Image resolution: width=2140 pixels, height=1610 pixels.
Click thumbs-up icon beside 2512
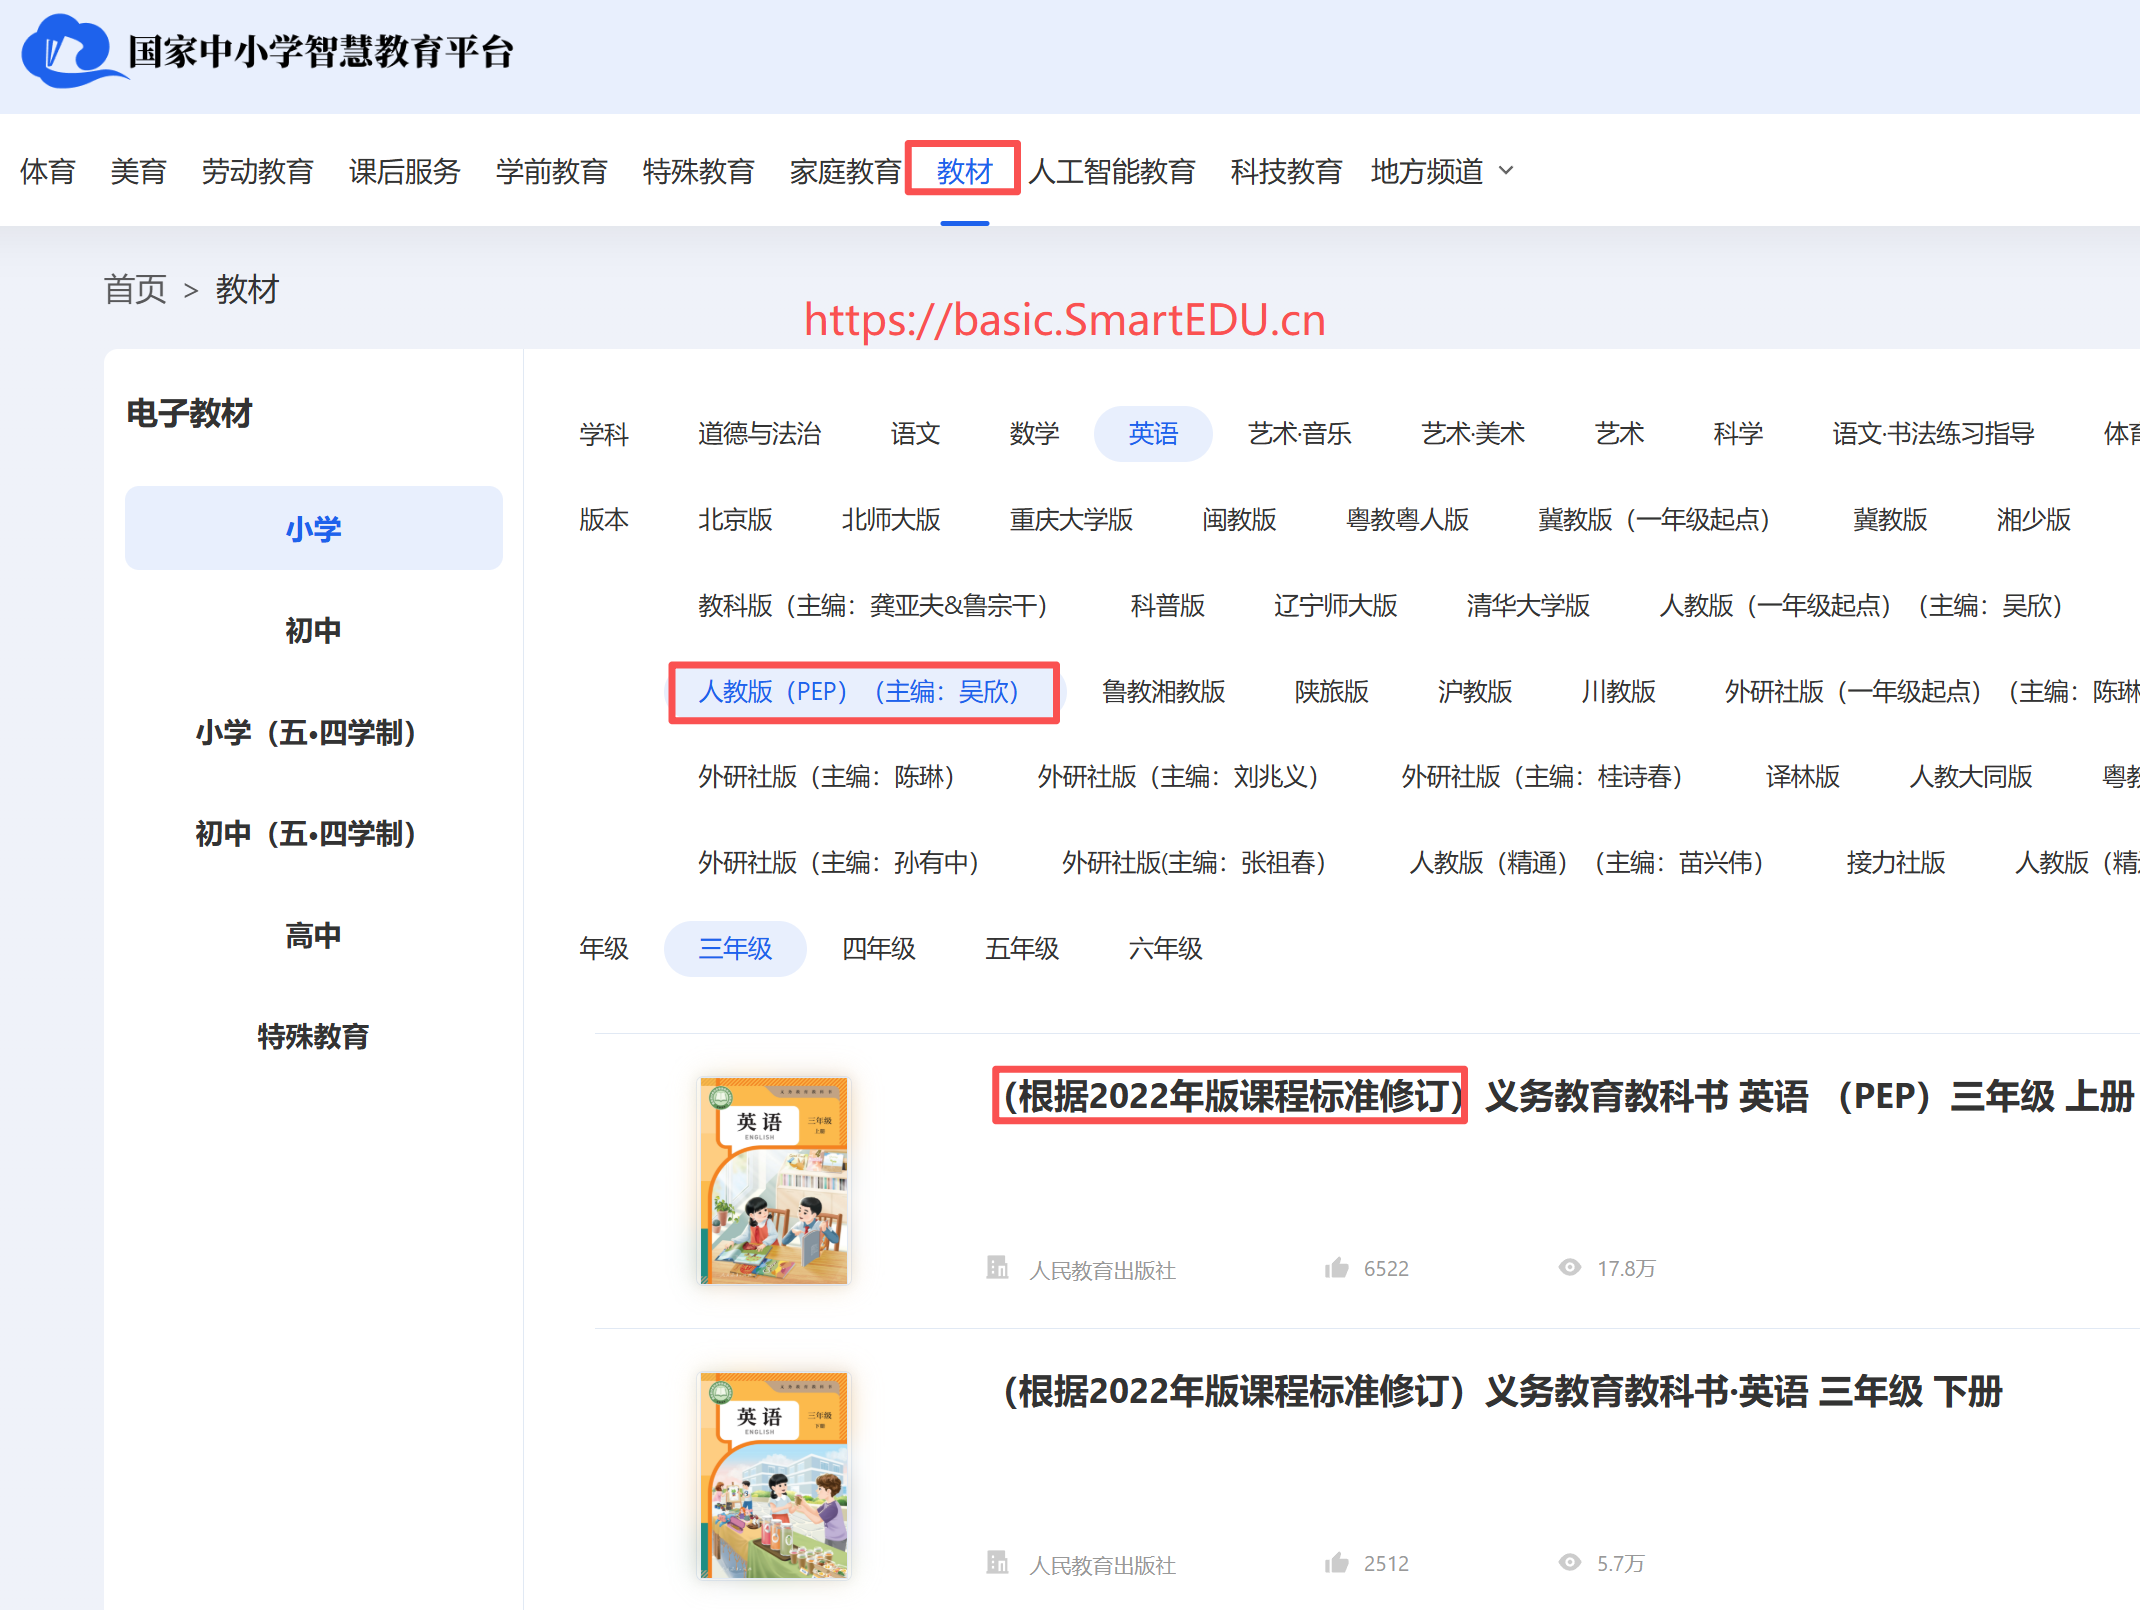point(1336,1562)
